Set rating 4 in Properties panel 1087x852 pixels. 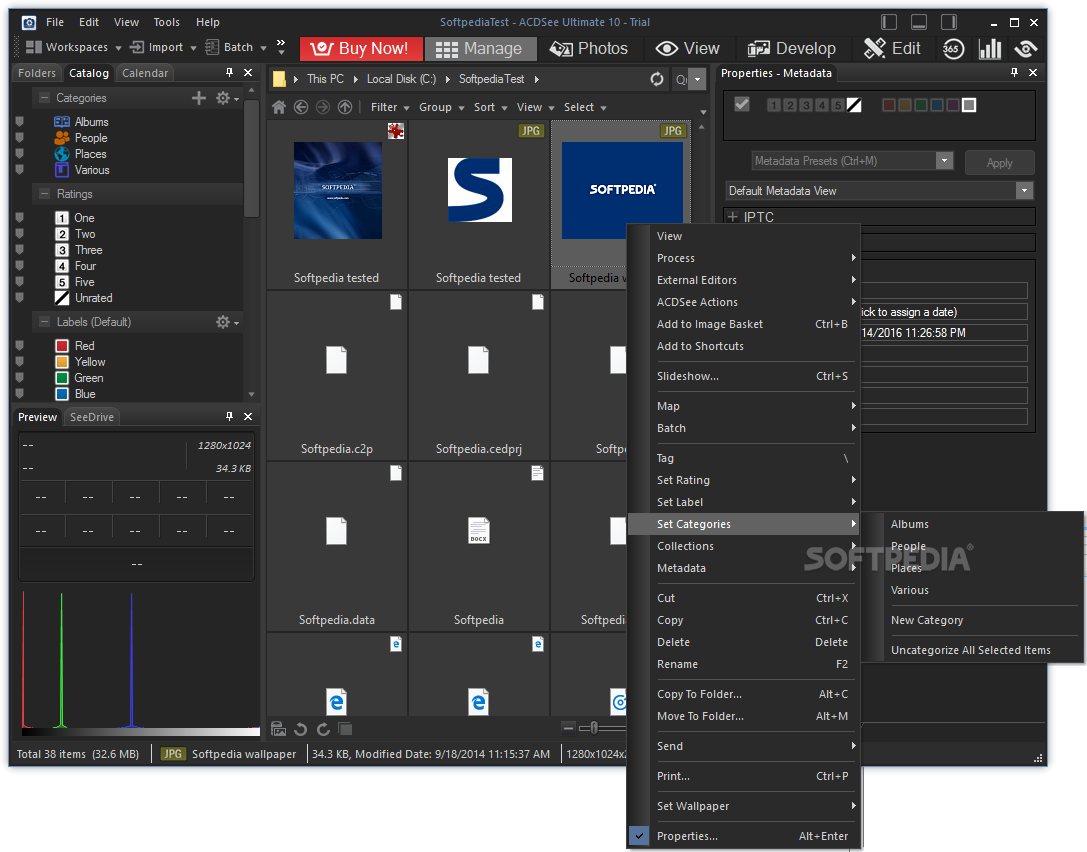(x=821, y=105)
